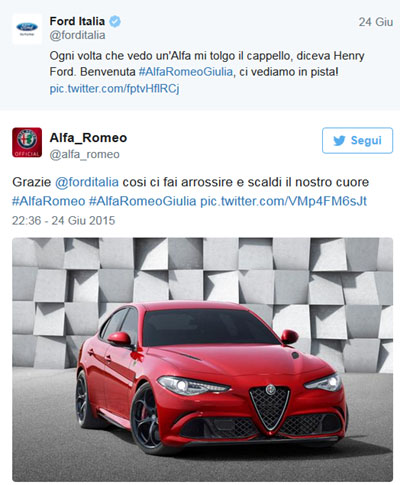Click the @forditalia mention in Alfa's reply
Viewport: 400px width, 485px height.
coord(87,182)
